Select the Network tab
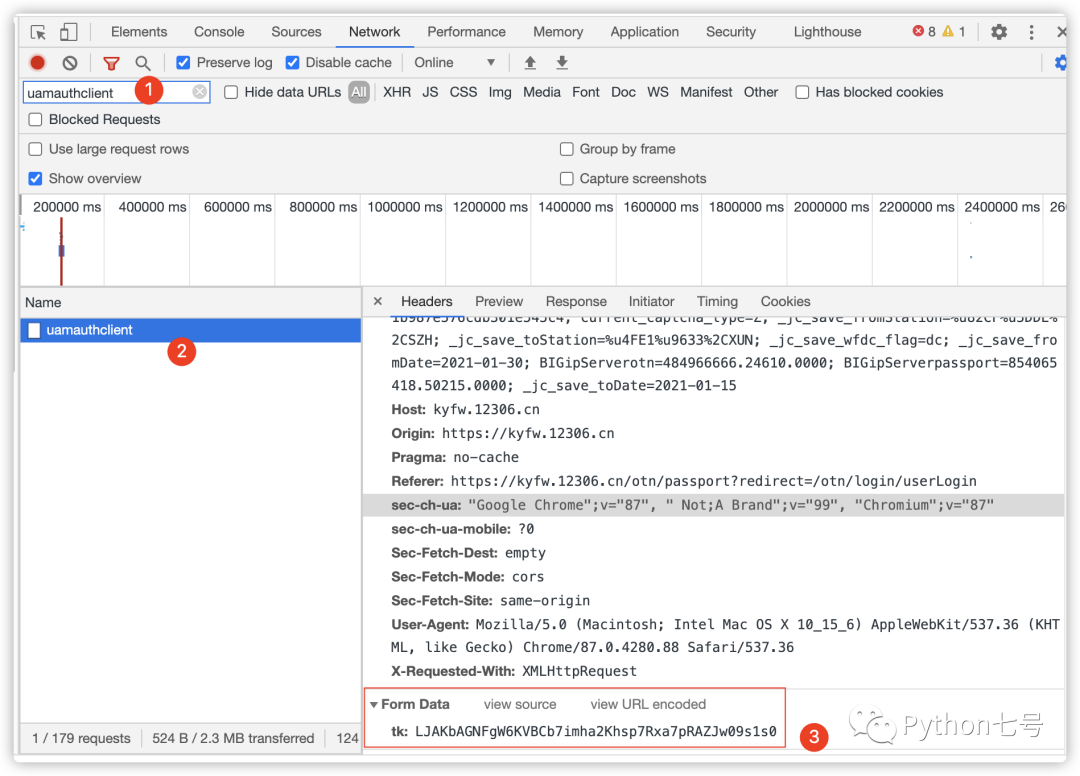 (374, 32)
